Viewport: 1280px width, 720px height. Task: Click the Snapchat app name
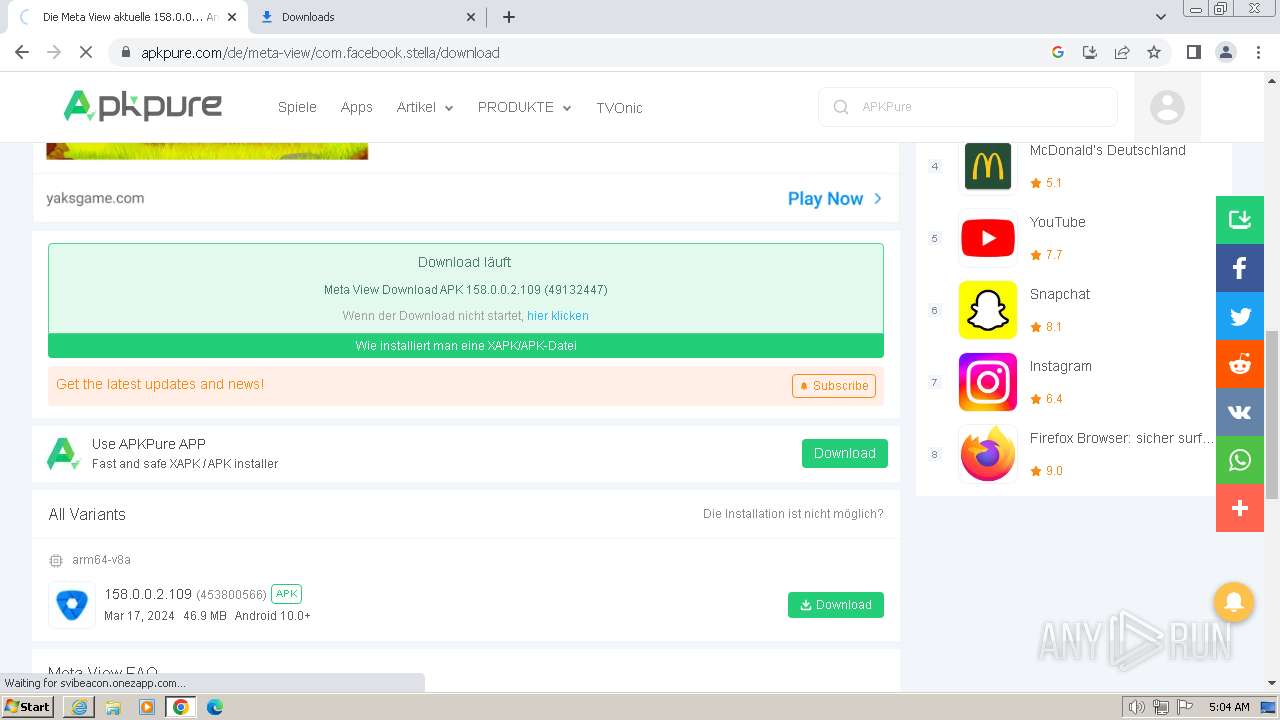click(x=1060, y=294)
